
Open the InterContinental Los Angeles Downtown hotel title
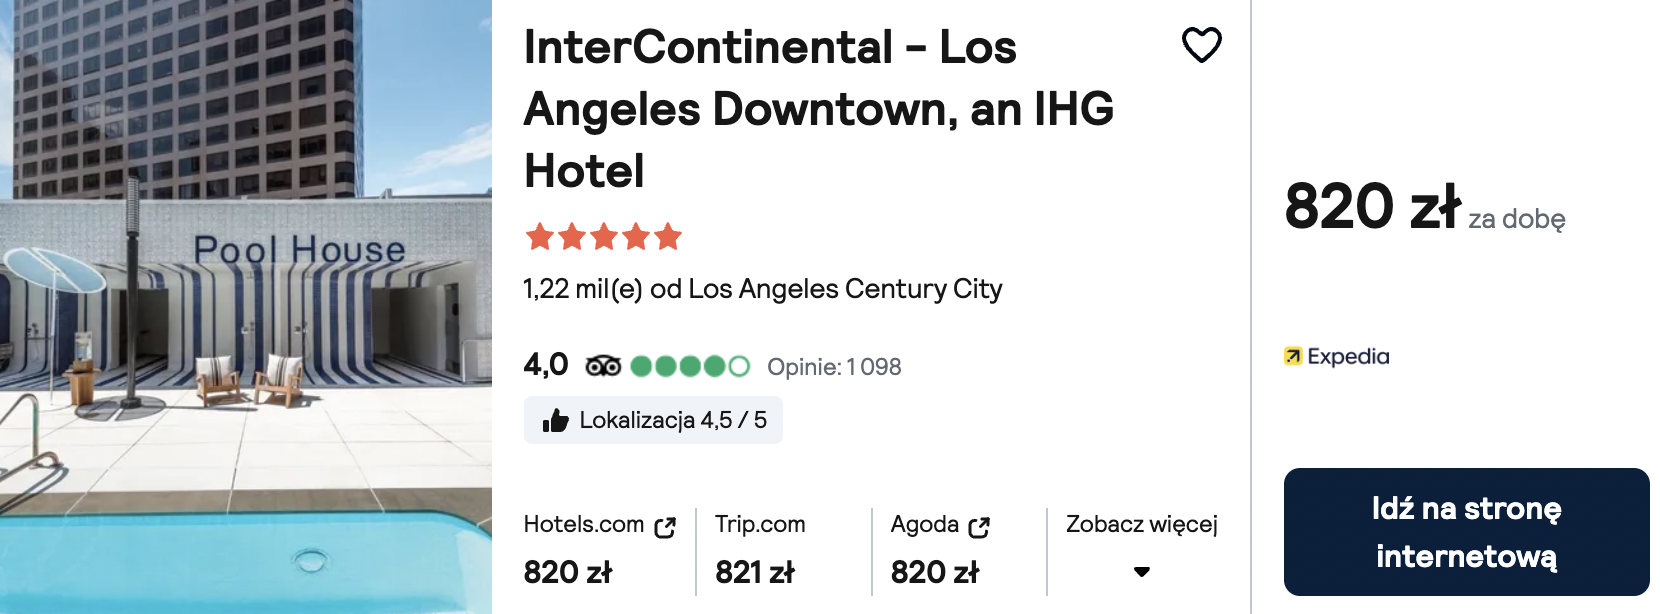[818, 109]
